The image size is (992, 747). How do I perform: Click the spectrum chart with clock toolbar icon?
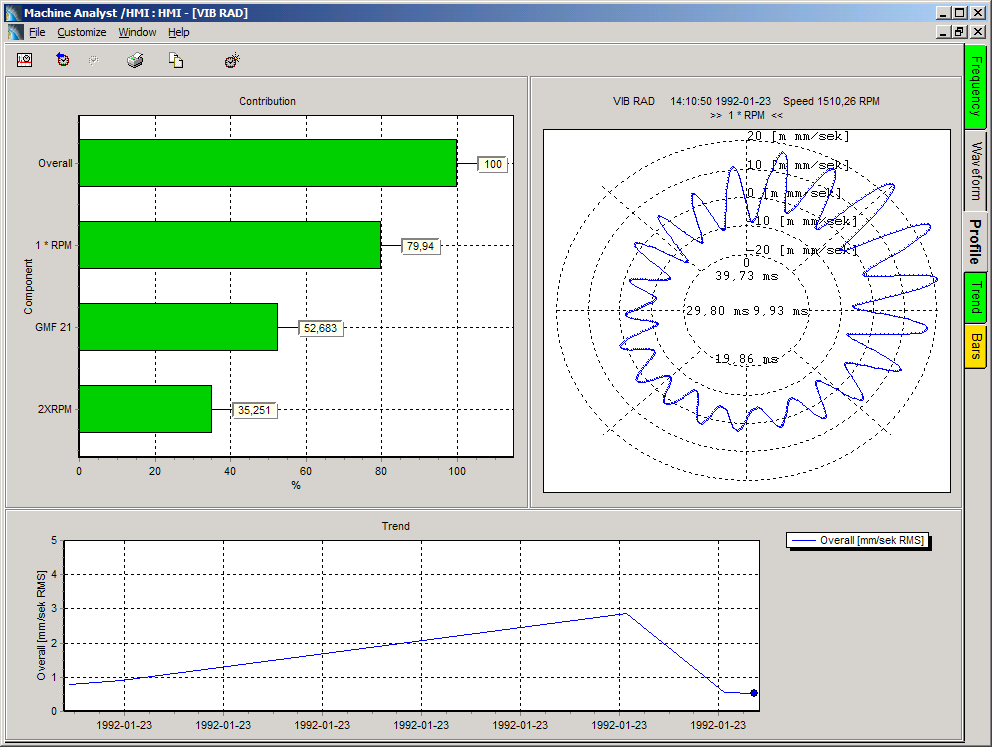(25, 60)
